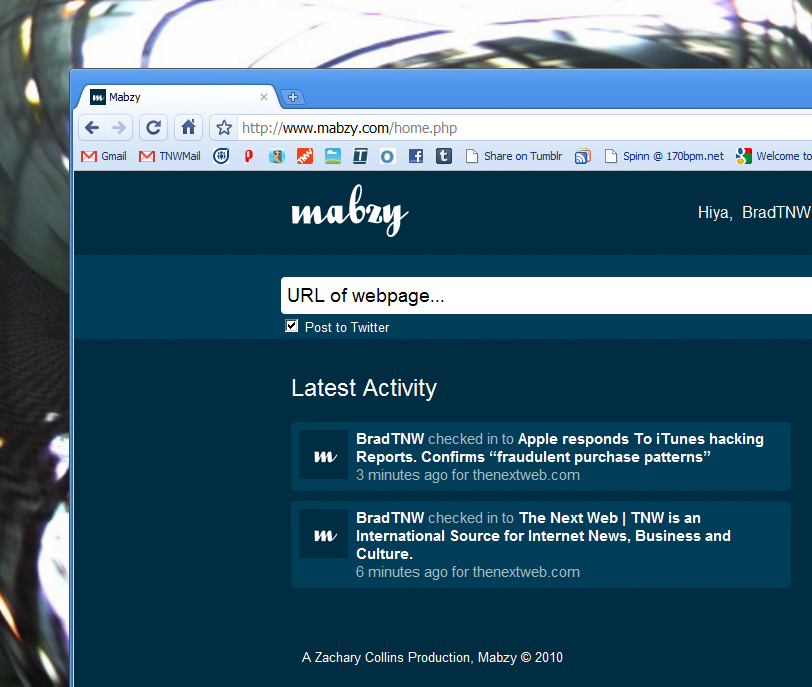Click the m avatar beside The Next Web check-in
This screenshot has height=687, width=812.
pos(324,533)
